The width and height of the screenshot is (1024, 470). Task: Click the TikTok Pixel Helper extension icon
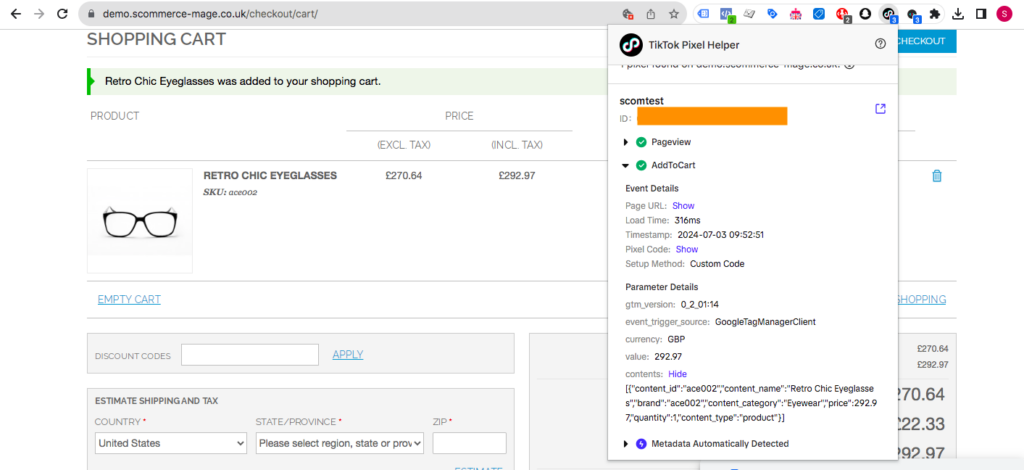[x=888, y=14]
